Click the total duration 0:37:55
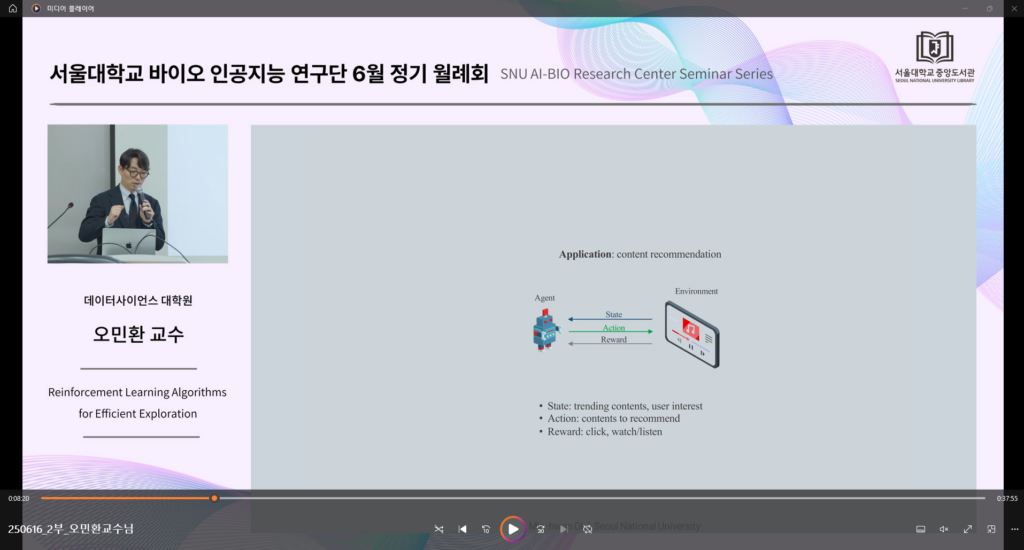 (1007, 498)
